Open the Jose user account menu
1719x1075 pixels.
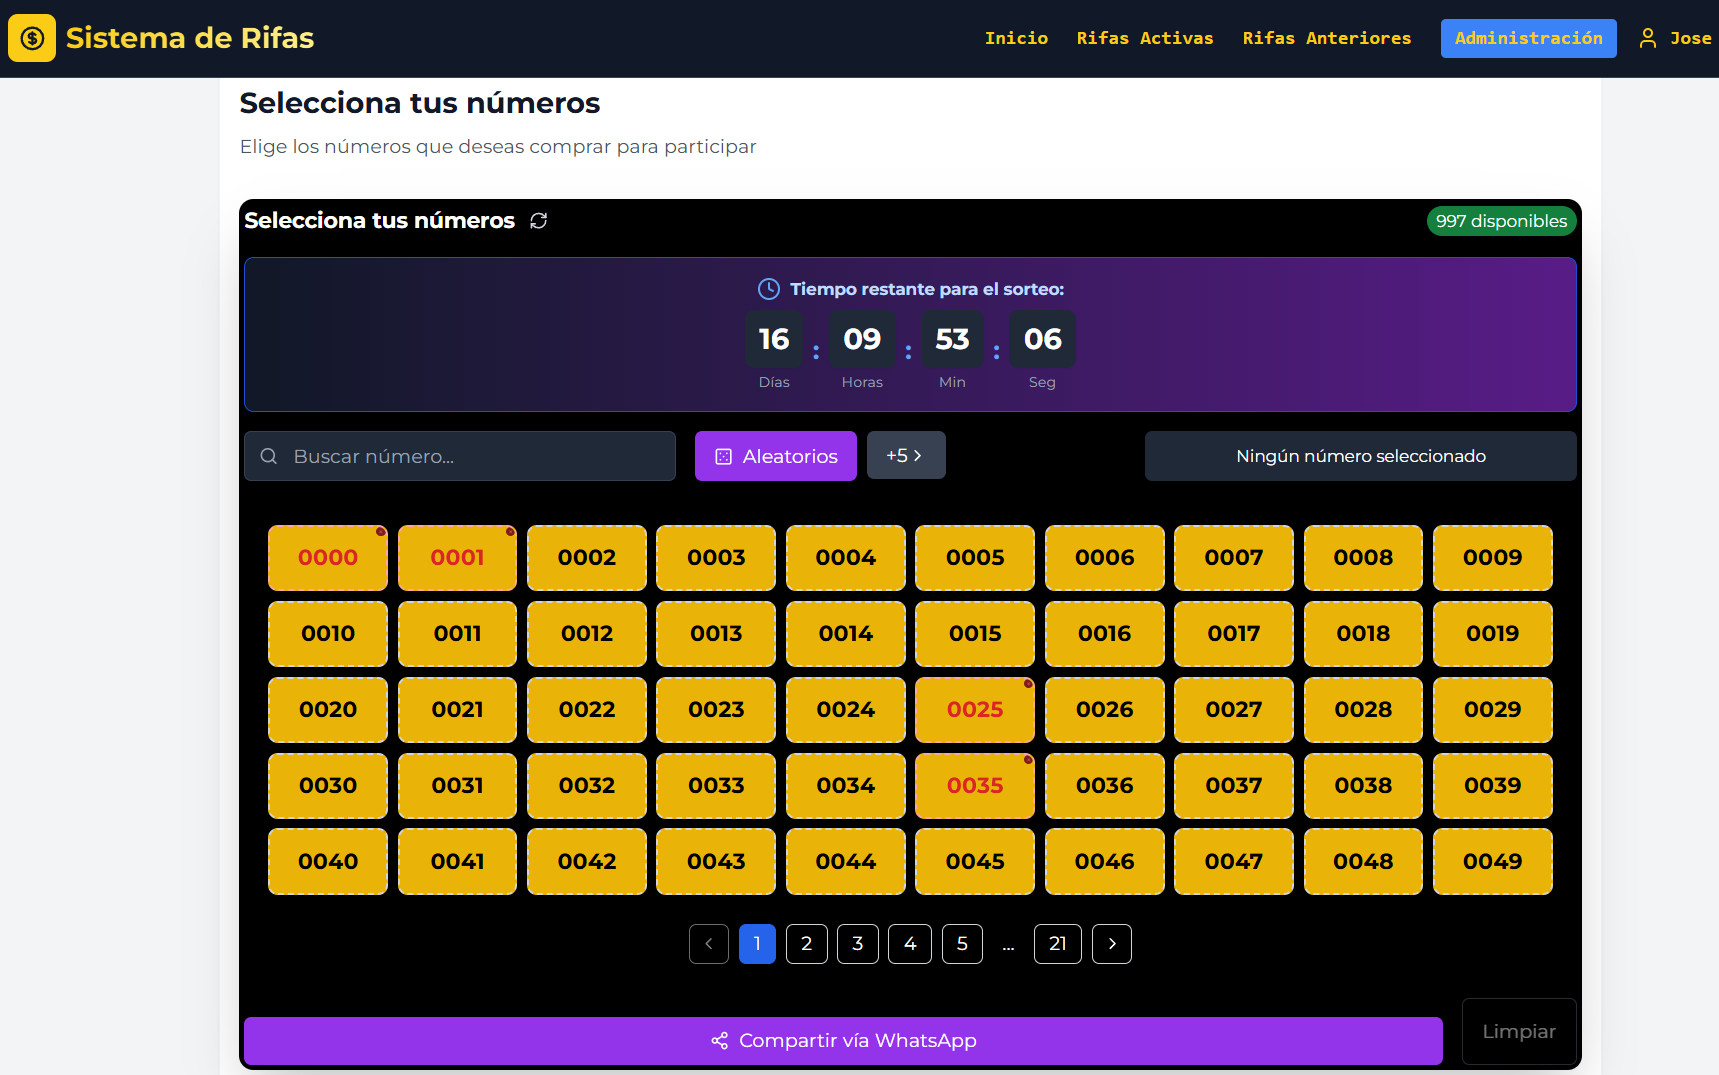pos(1689,38)
